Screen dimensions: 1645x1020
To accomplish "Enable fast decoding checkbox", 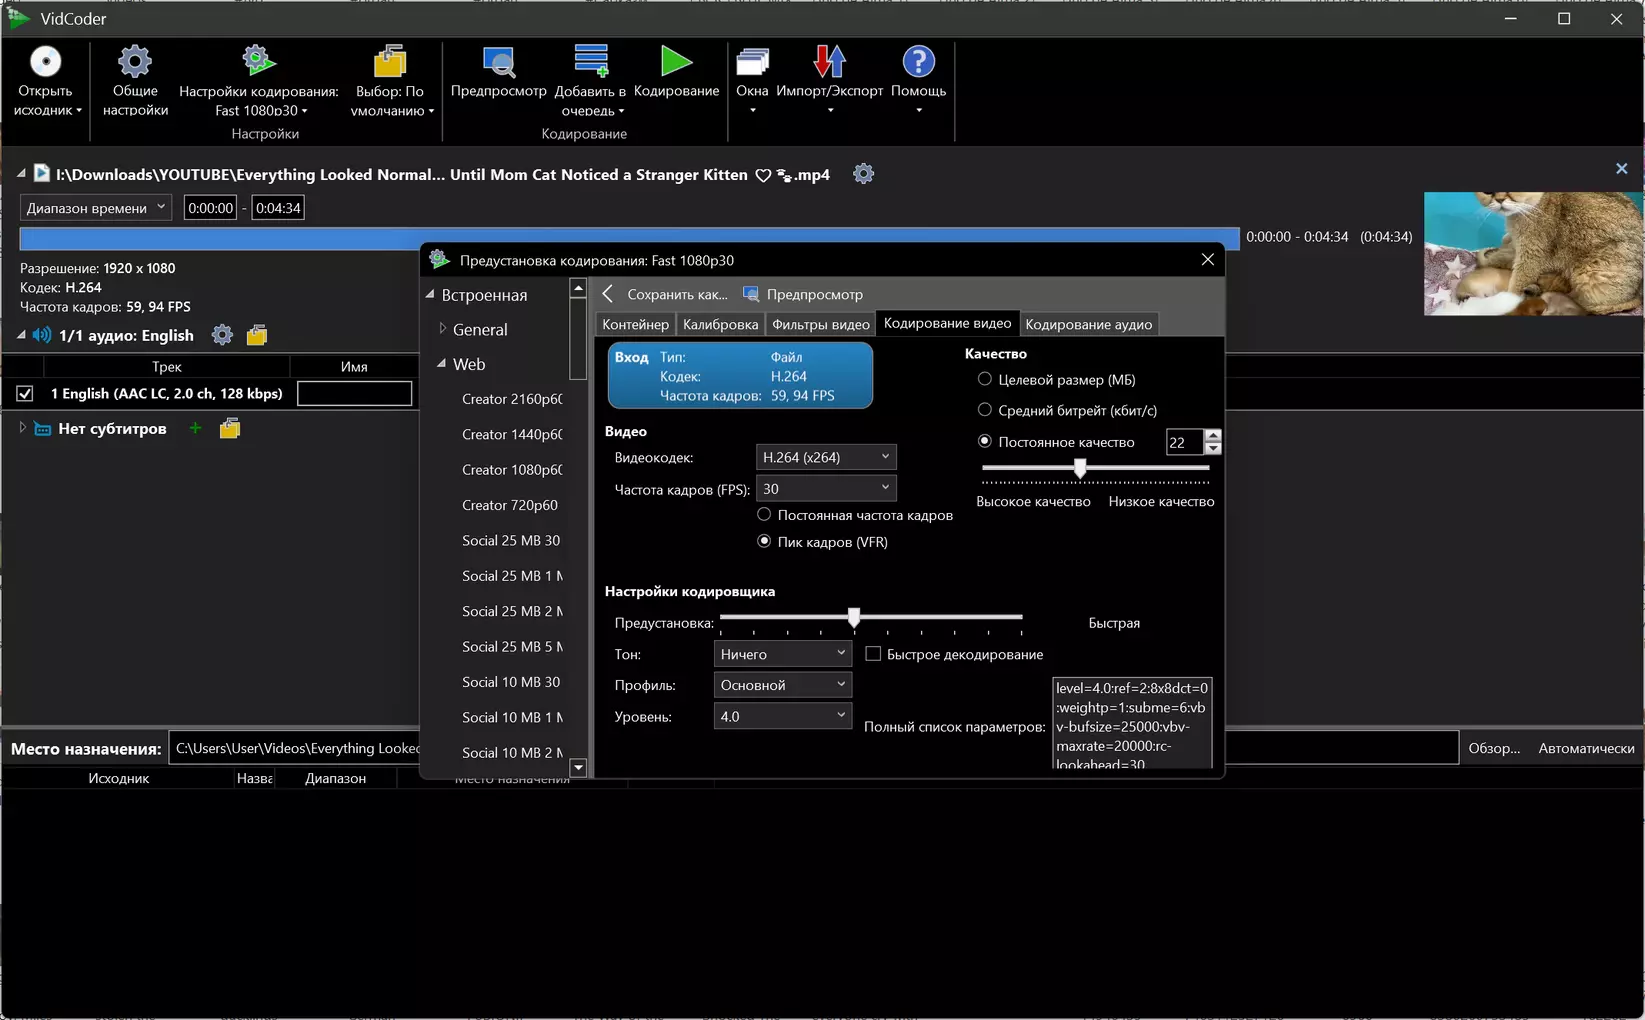I will pos(873,654).
